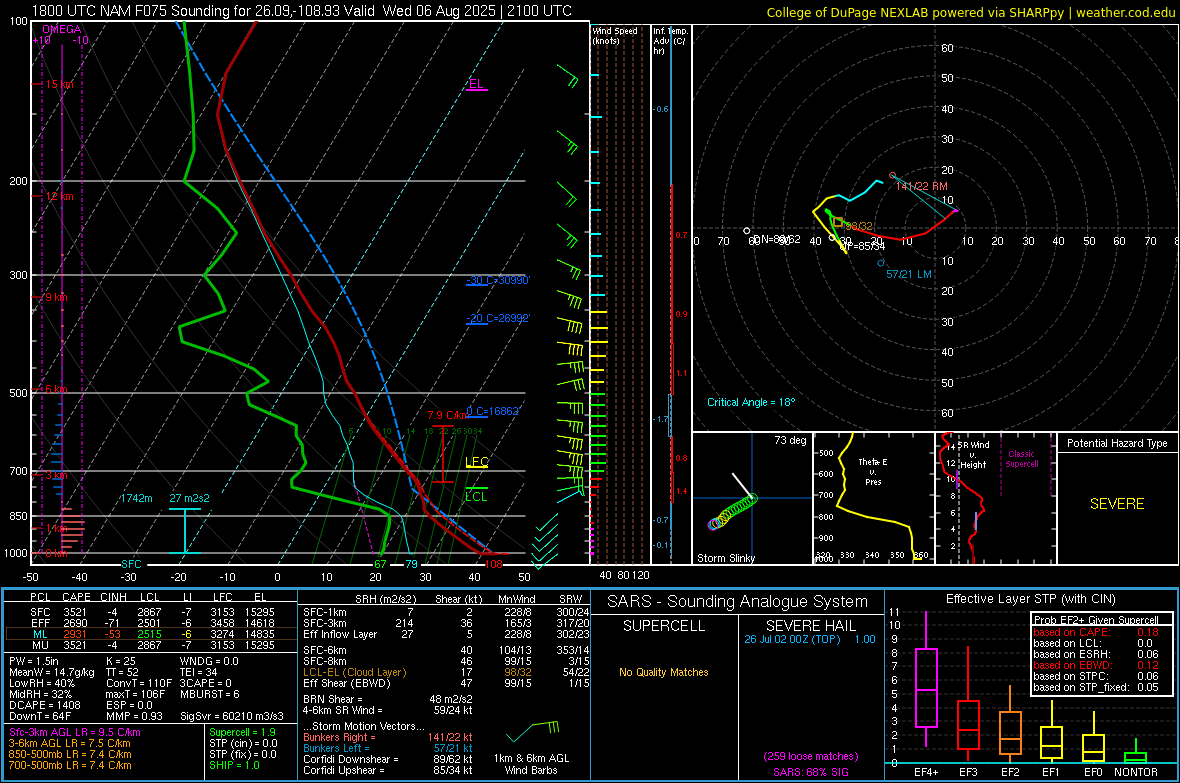Click the magenta EL marker on skew-T
The width and height of the screenshot is (1180, 783).
(x=476, y=84)
